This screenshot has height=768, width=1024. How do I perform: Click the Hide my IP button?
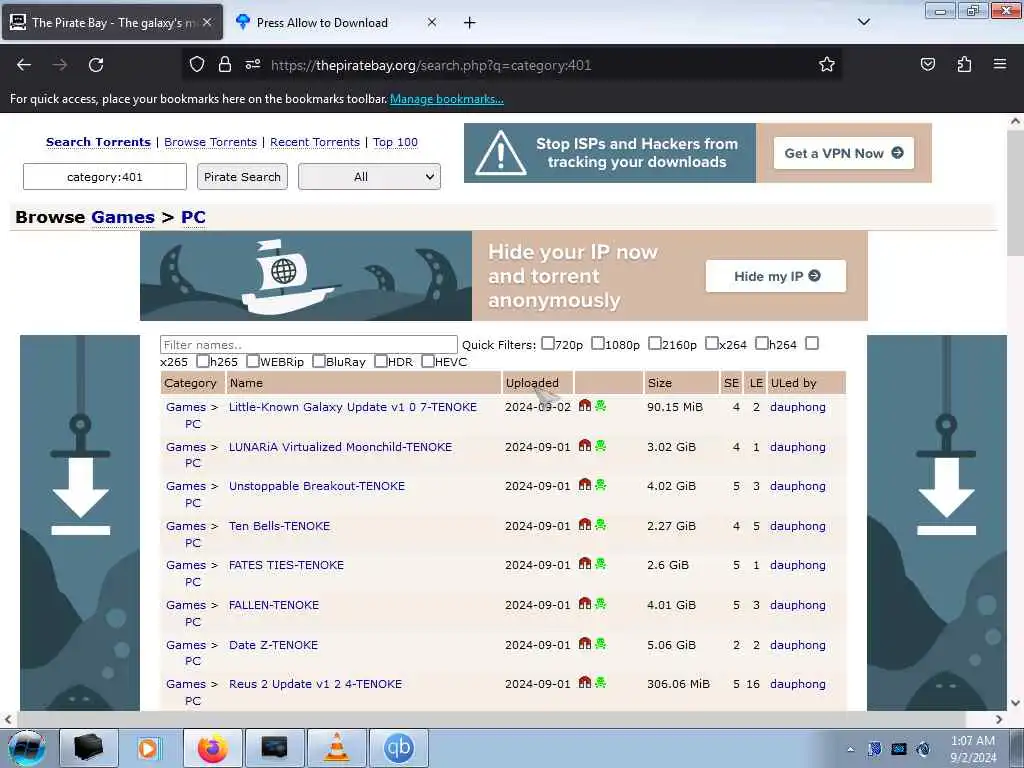pos(776,276)
